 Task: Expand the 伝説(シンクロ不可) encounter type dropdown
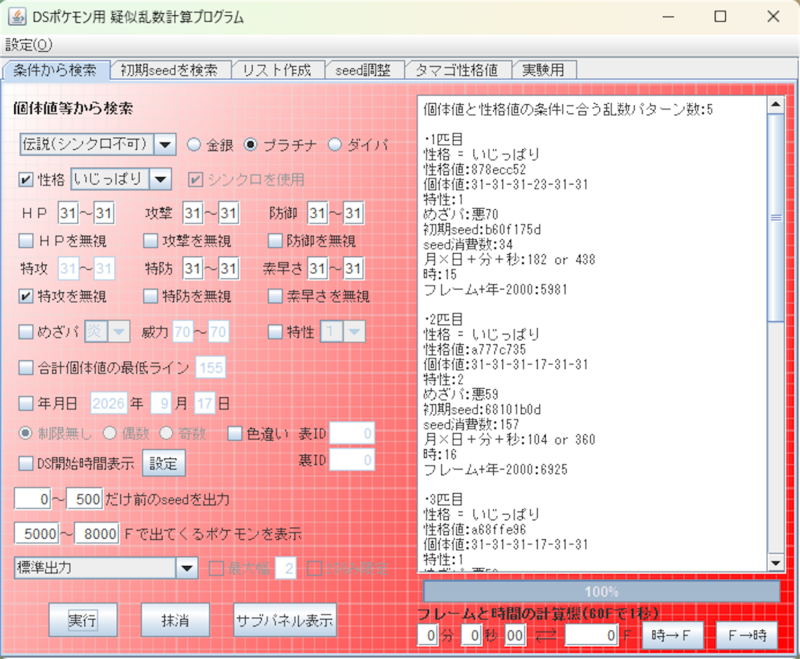(x=165, y=145)
